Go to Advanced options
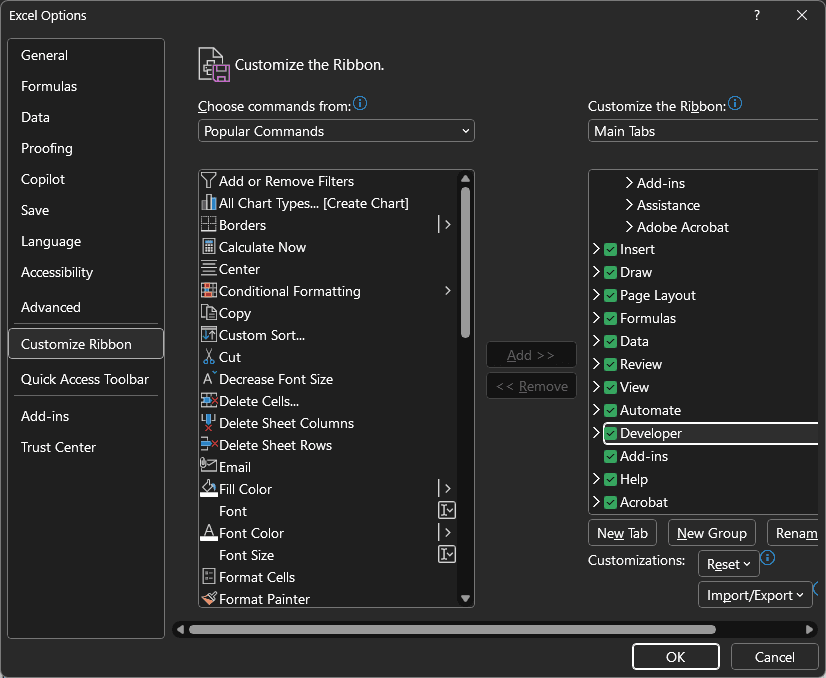Image resolution: width=826 pixels, height=678 pixels. pyautogui.click(x=86, y=307)
